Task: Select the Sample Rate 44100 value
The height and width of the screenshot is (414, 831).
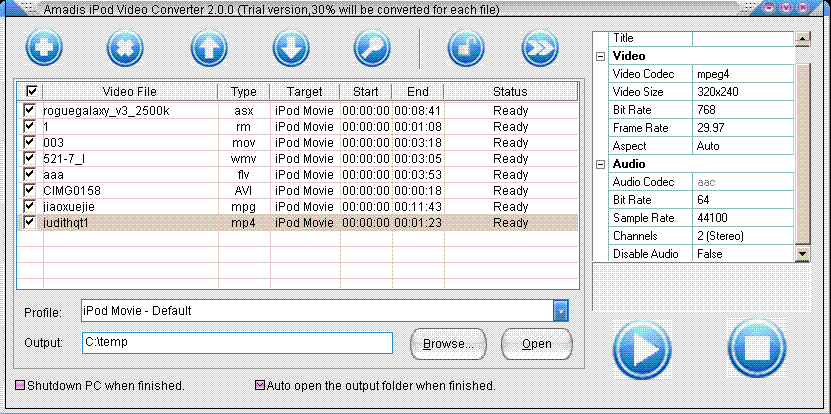Action: [x=743, y=218]
